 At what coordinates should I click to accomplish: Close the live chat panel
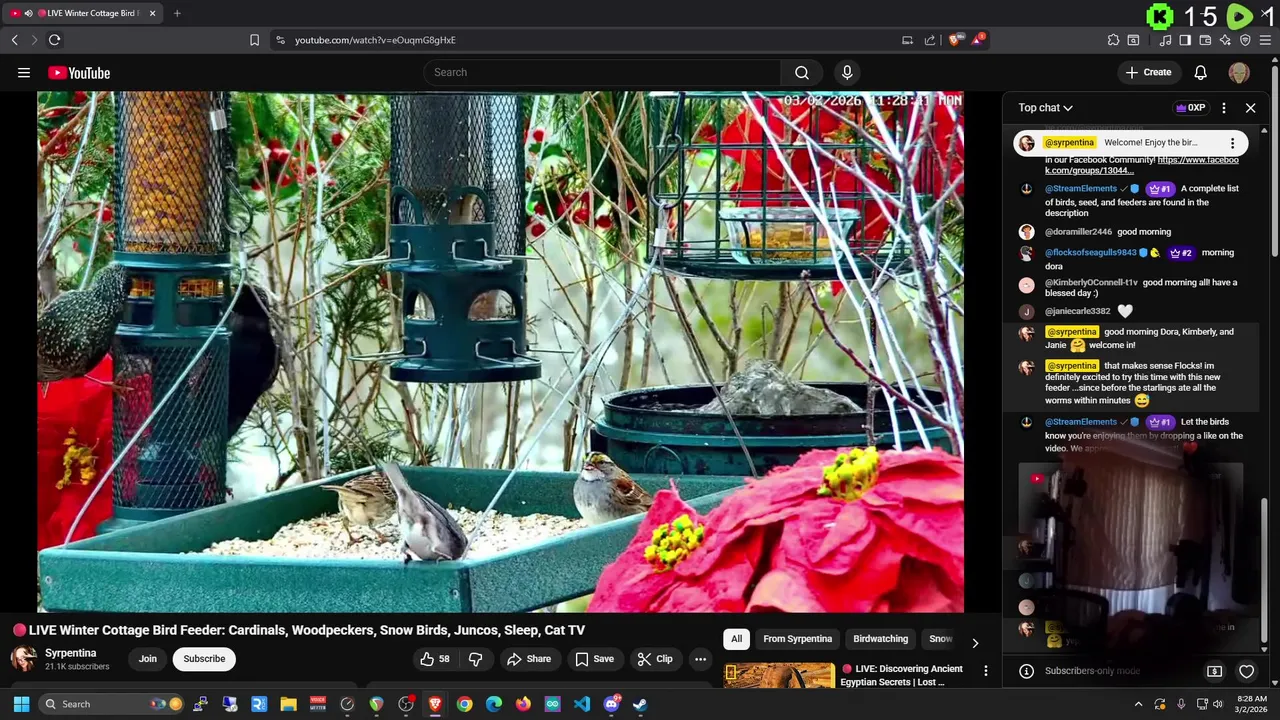point(1250,108)
